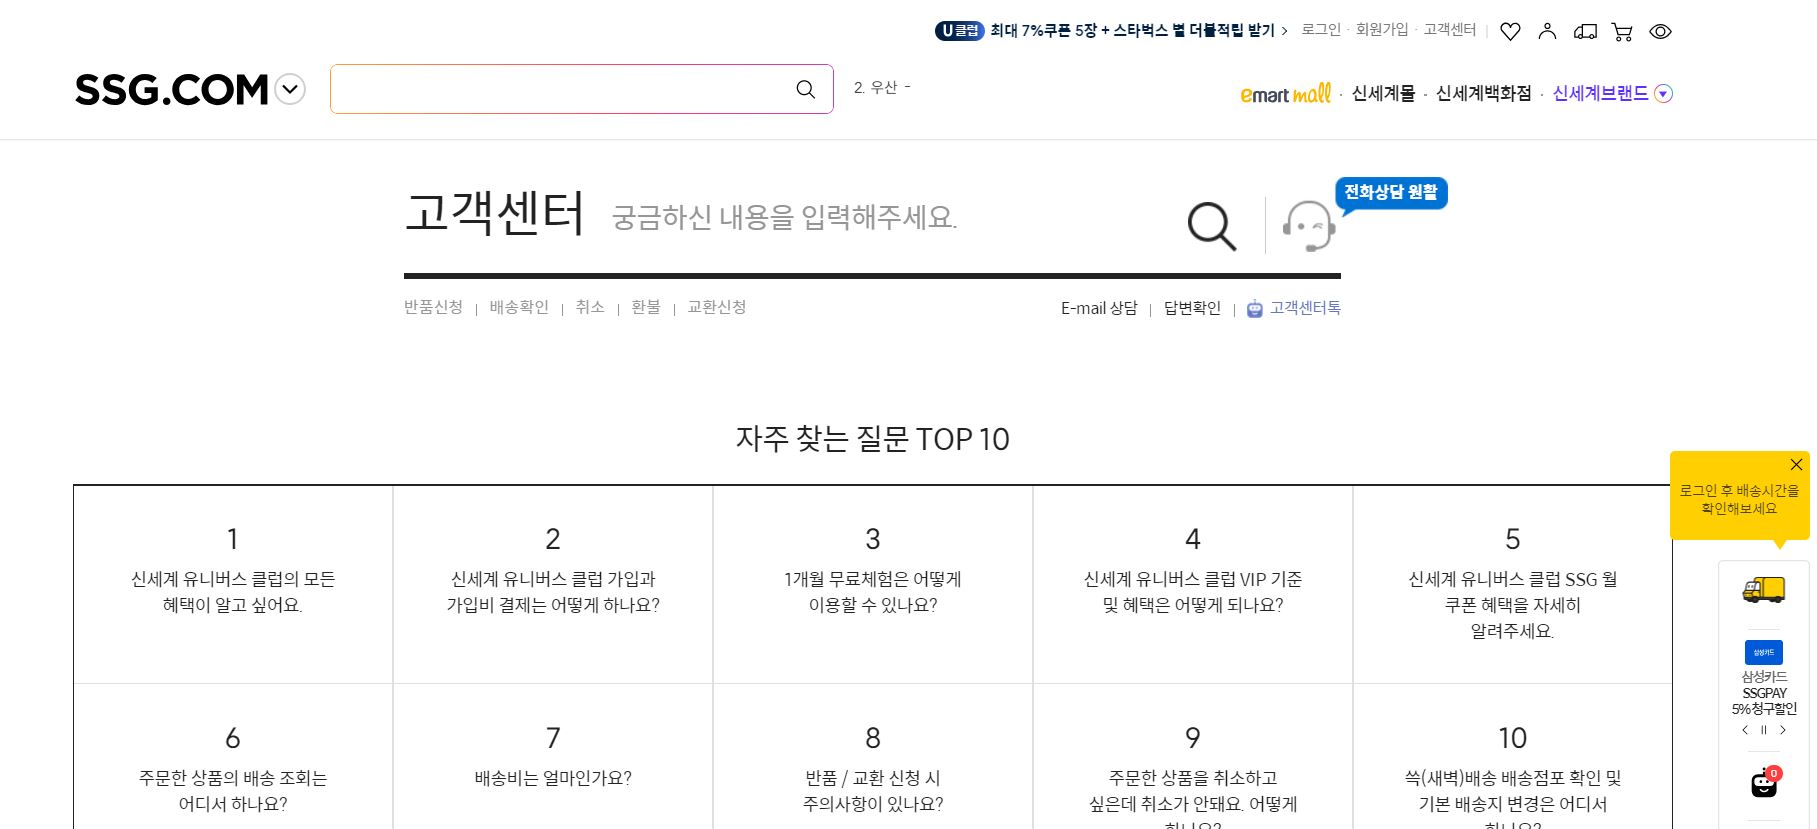Open the 삼성카드 SSGPAY 5% 청구할인 banner

1764,677
